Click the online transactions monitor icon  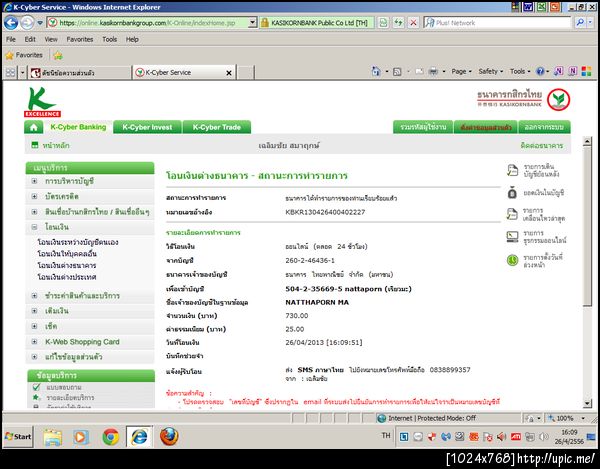pyautogui.click(x=512, y=237)
